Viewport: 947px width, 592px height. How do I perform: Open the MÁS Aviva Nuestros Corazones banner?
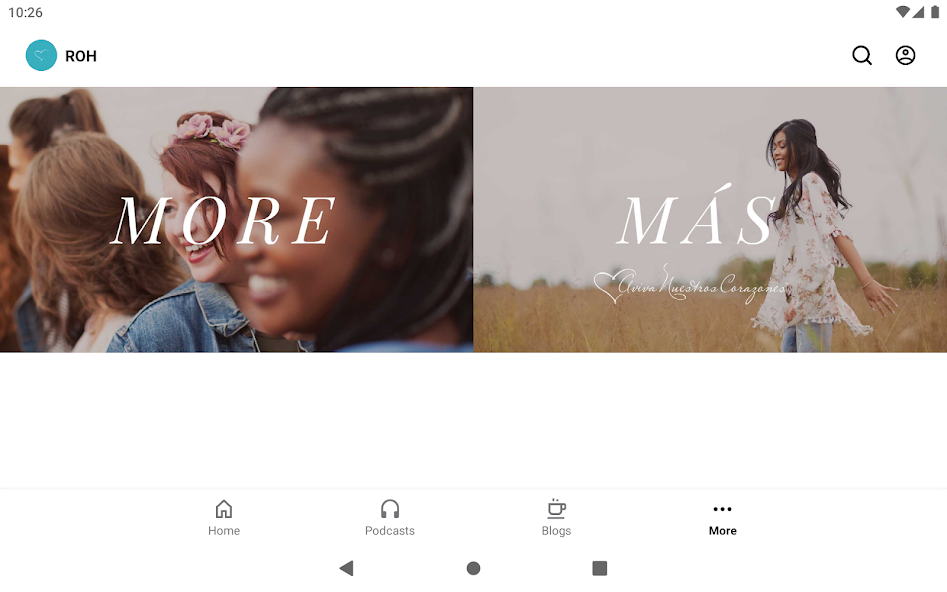710,220
